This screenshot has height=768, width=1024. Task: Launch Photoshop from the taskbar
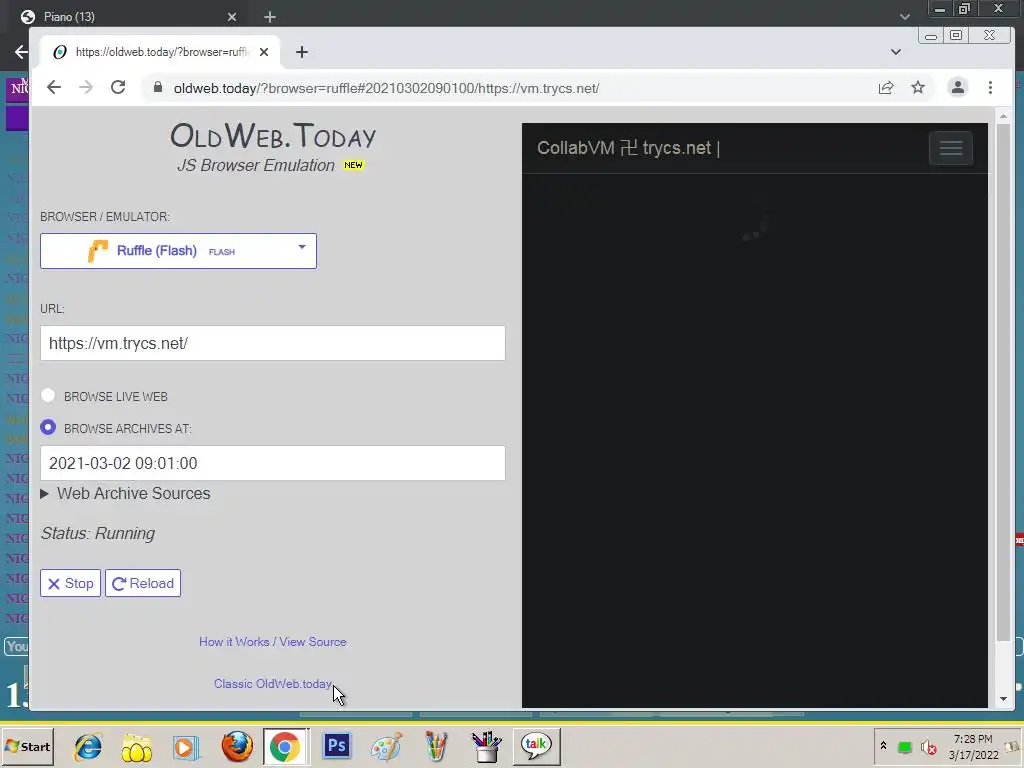(336, 745)
